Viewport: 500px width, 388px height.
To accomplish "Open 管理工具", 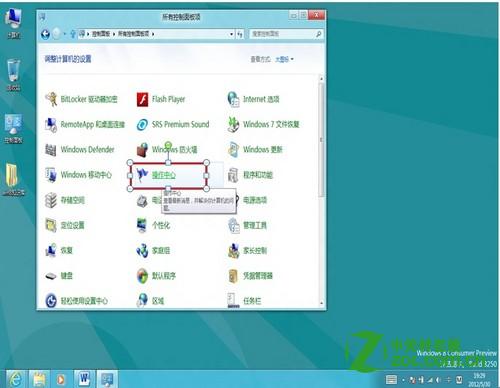I will pyautogui.click(x=247, y=225).
